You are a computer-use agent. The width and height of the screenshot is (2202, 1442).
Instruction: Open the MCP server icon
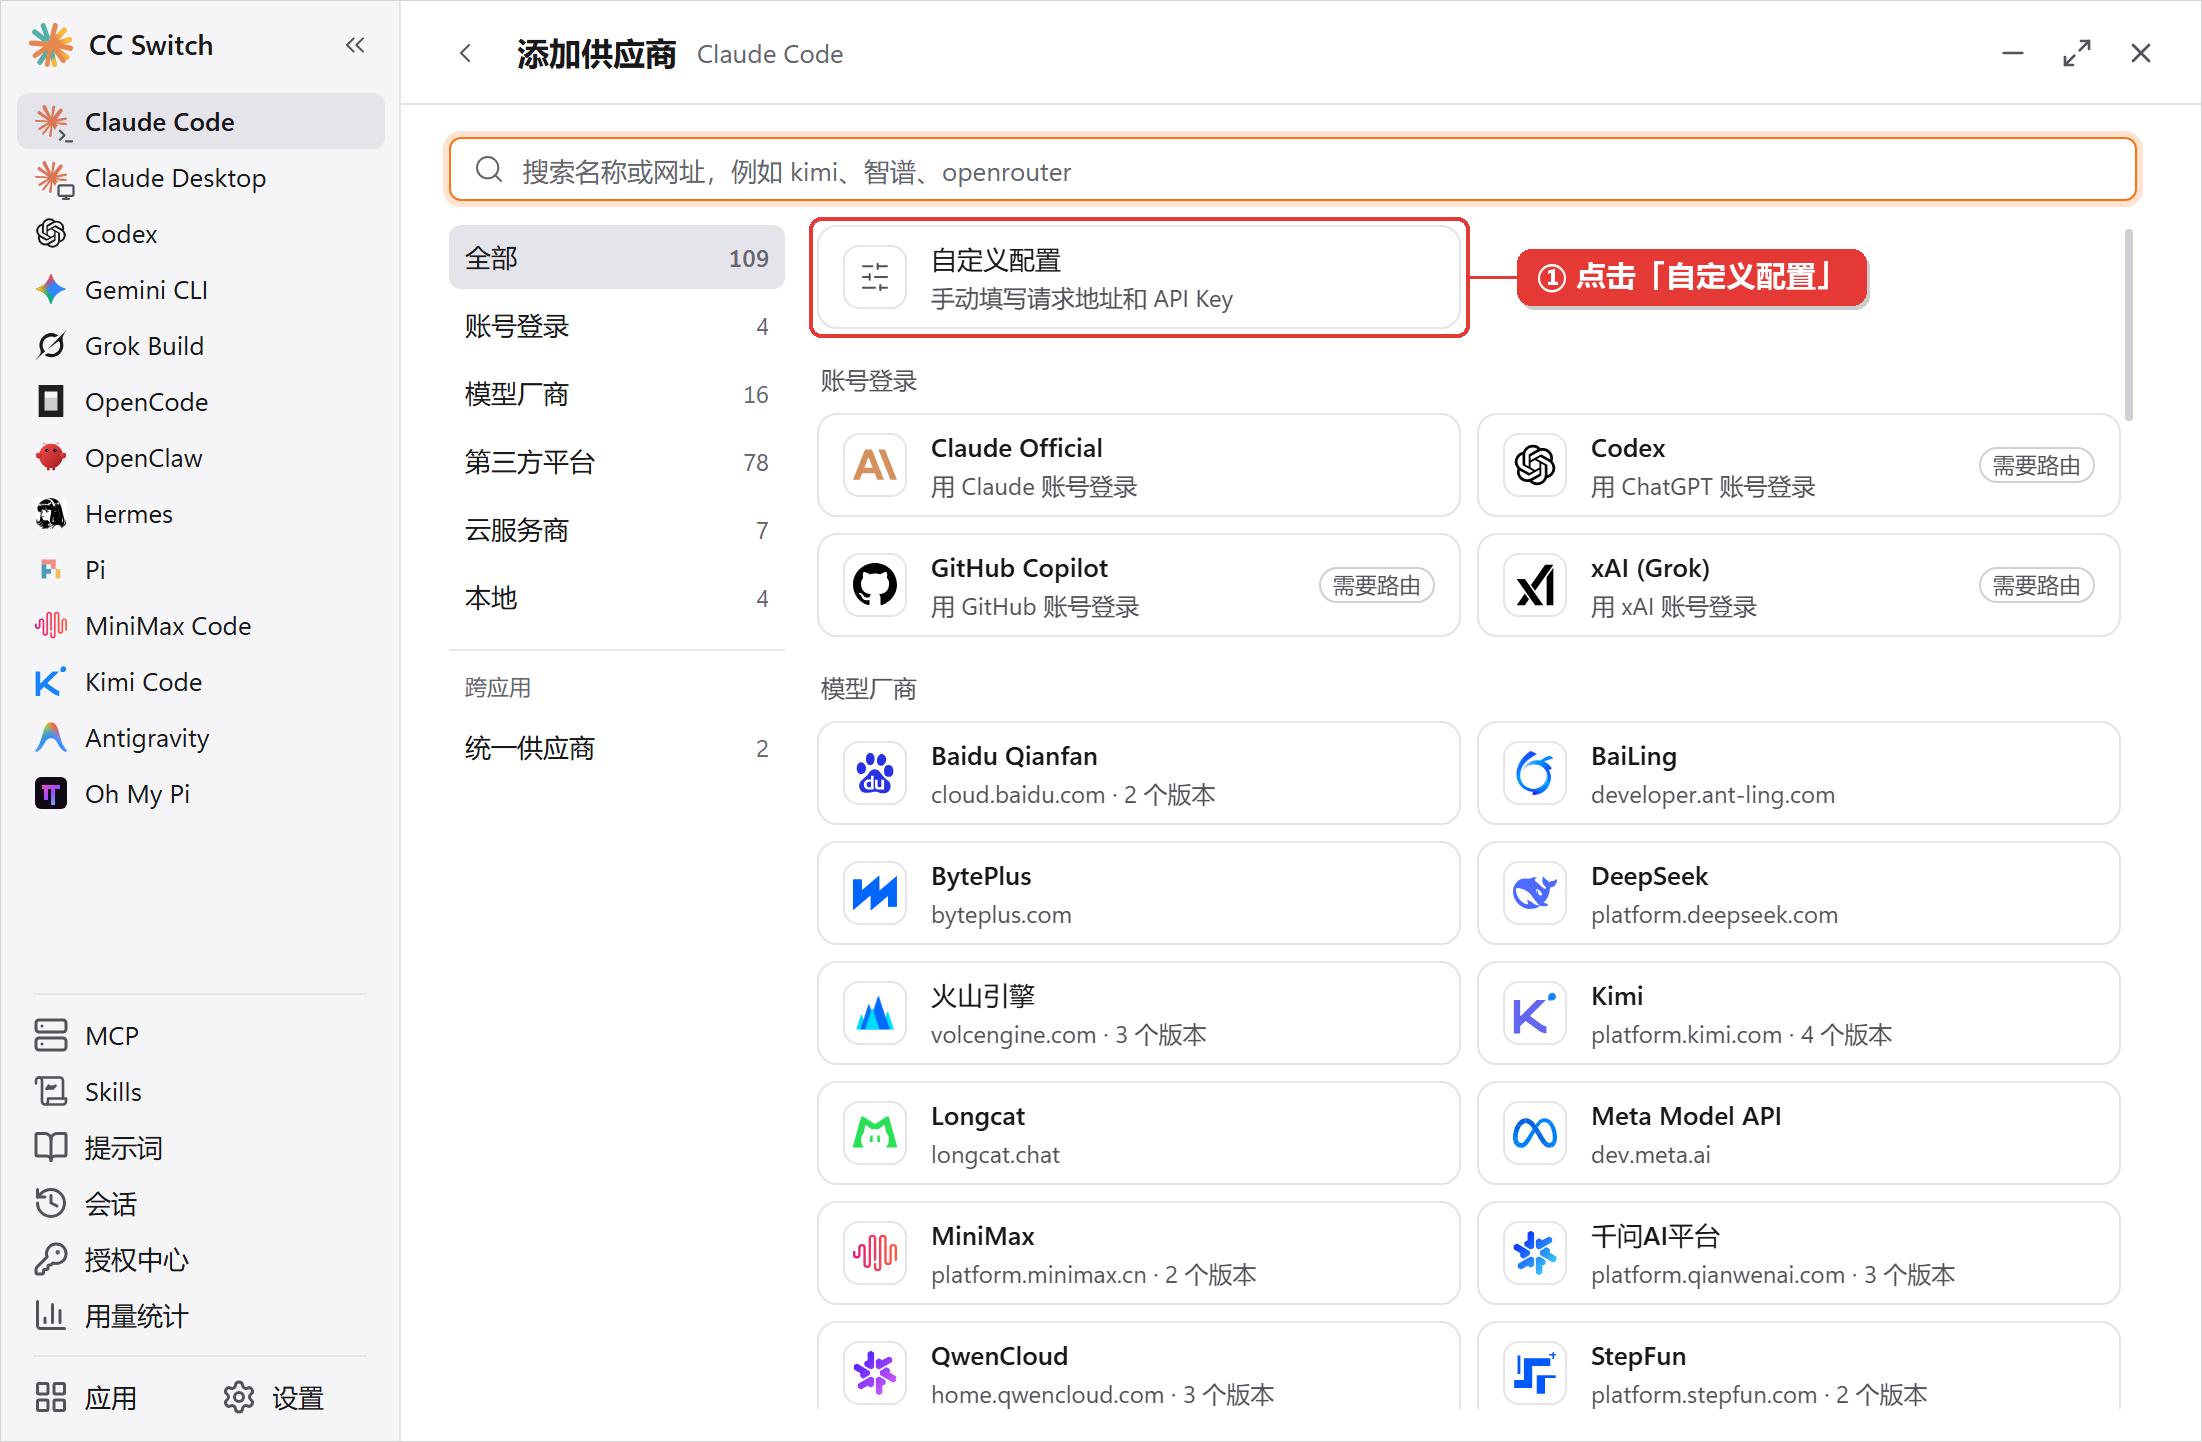51,1036
